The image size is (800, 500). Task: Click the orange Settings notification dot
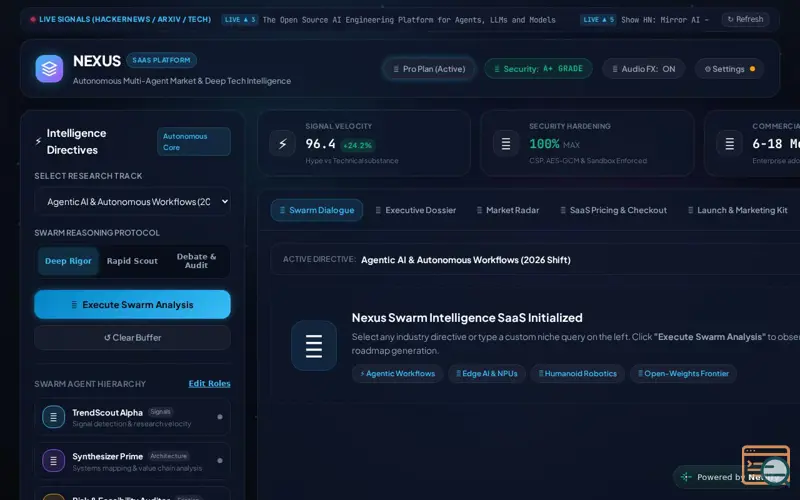(752, 69)
